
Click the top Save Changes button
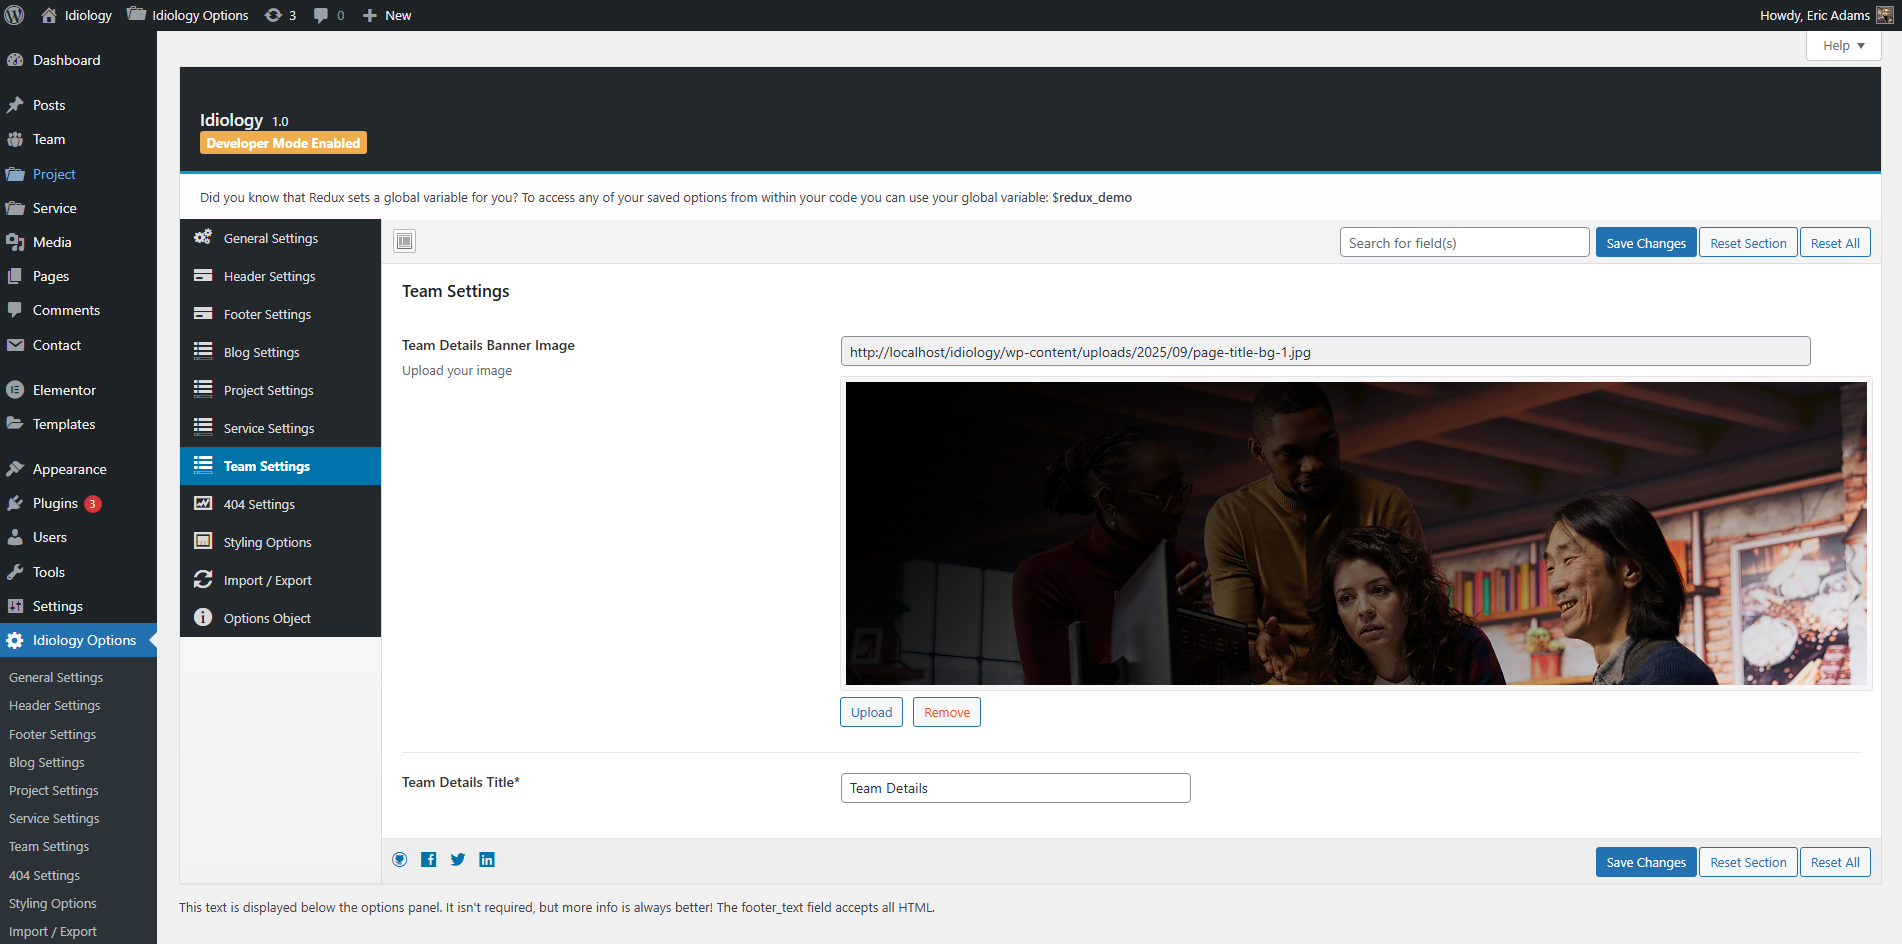[1645, 243]
